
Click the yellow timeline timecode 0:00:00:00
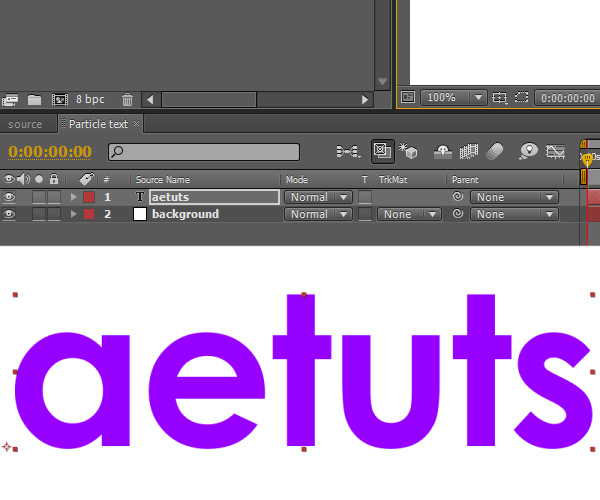pos(50,152)
